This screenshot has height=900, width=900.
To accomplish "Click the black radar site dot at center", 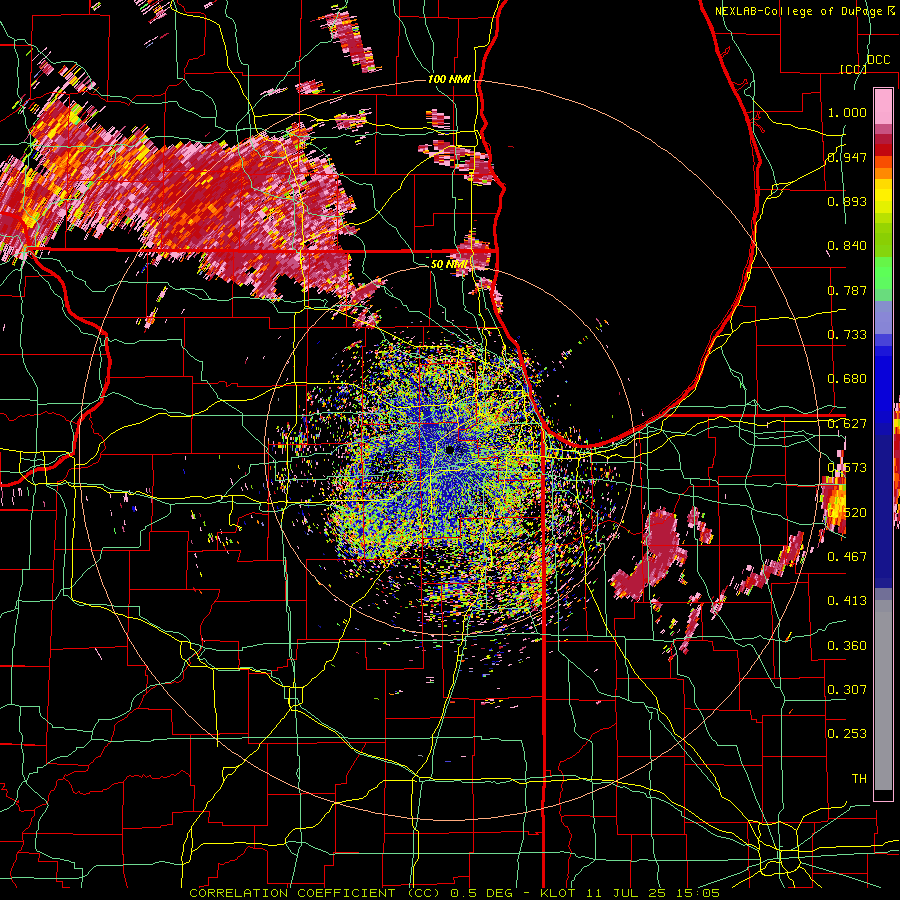I will pos(449,449).
